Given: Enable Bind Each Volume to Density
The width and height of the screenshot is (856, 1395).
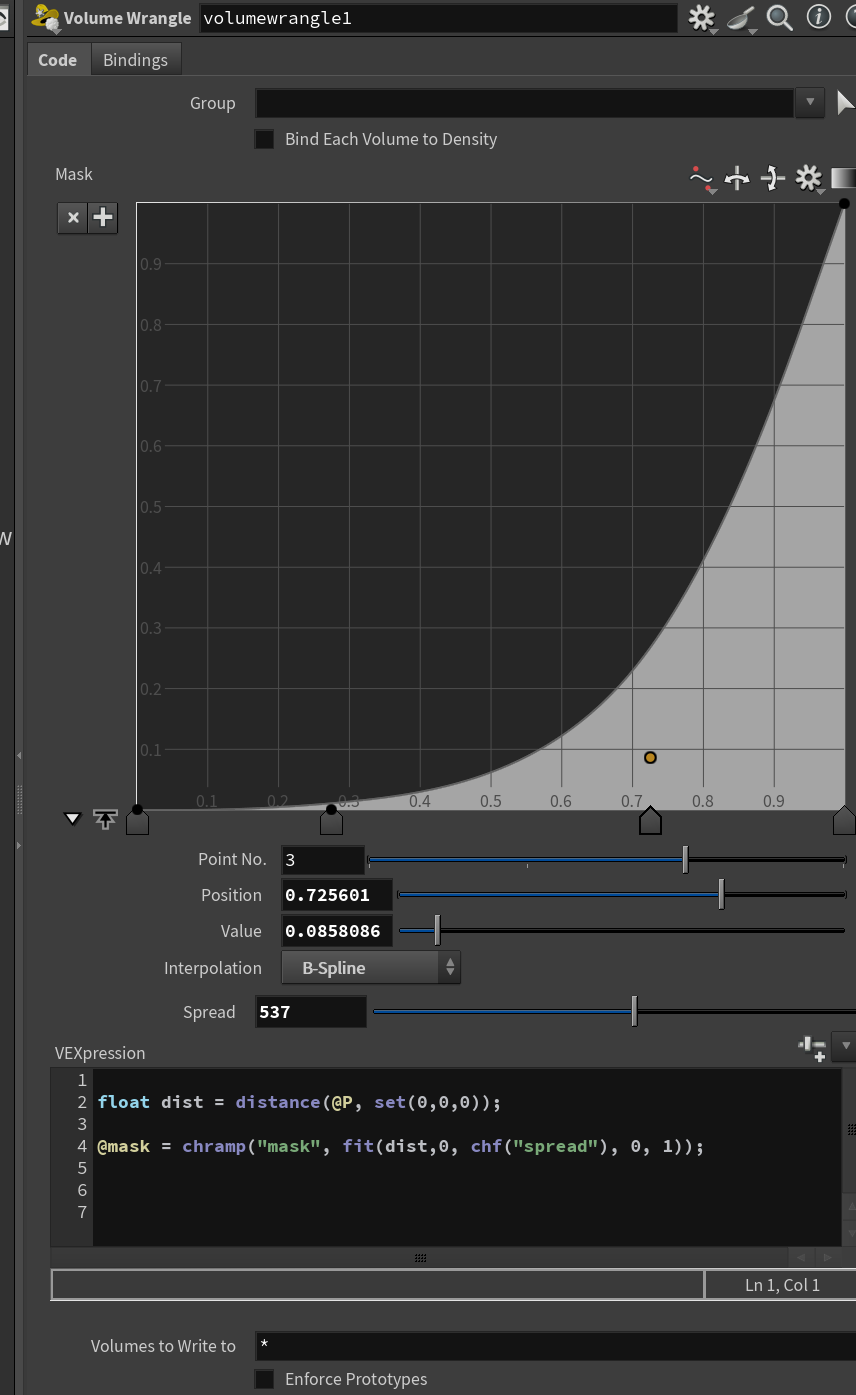Looking at the screenshot, I should tap(264, 139).
